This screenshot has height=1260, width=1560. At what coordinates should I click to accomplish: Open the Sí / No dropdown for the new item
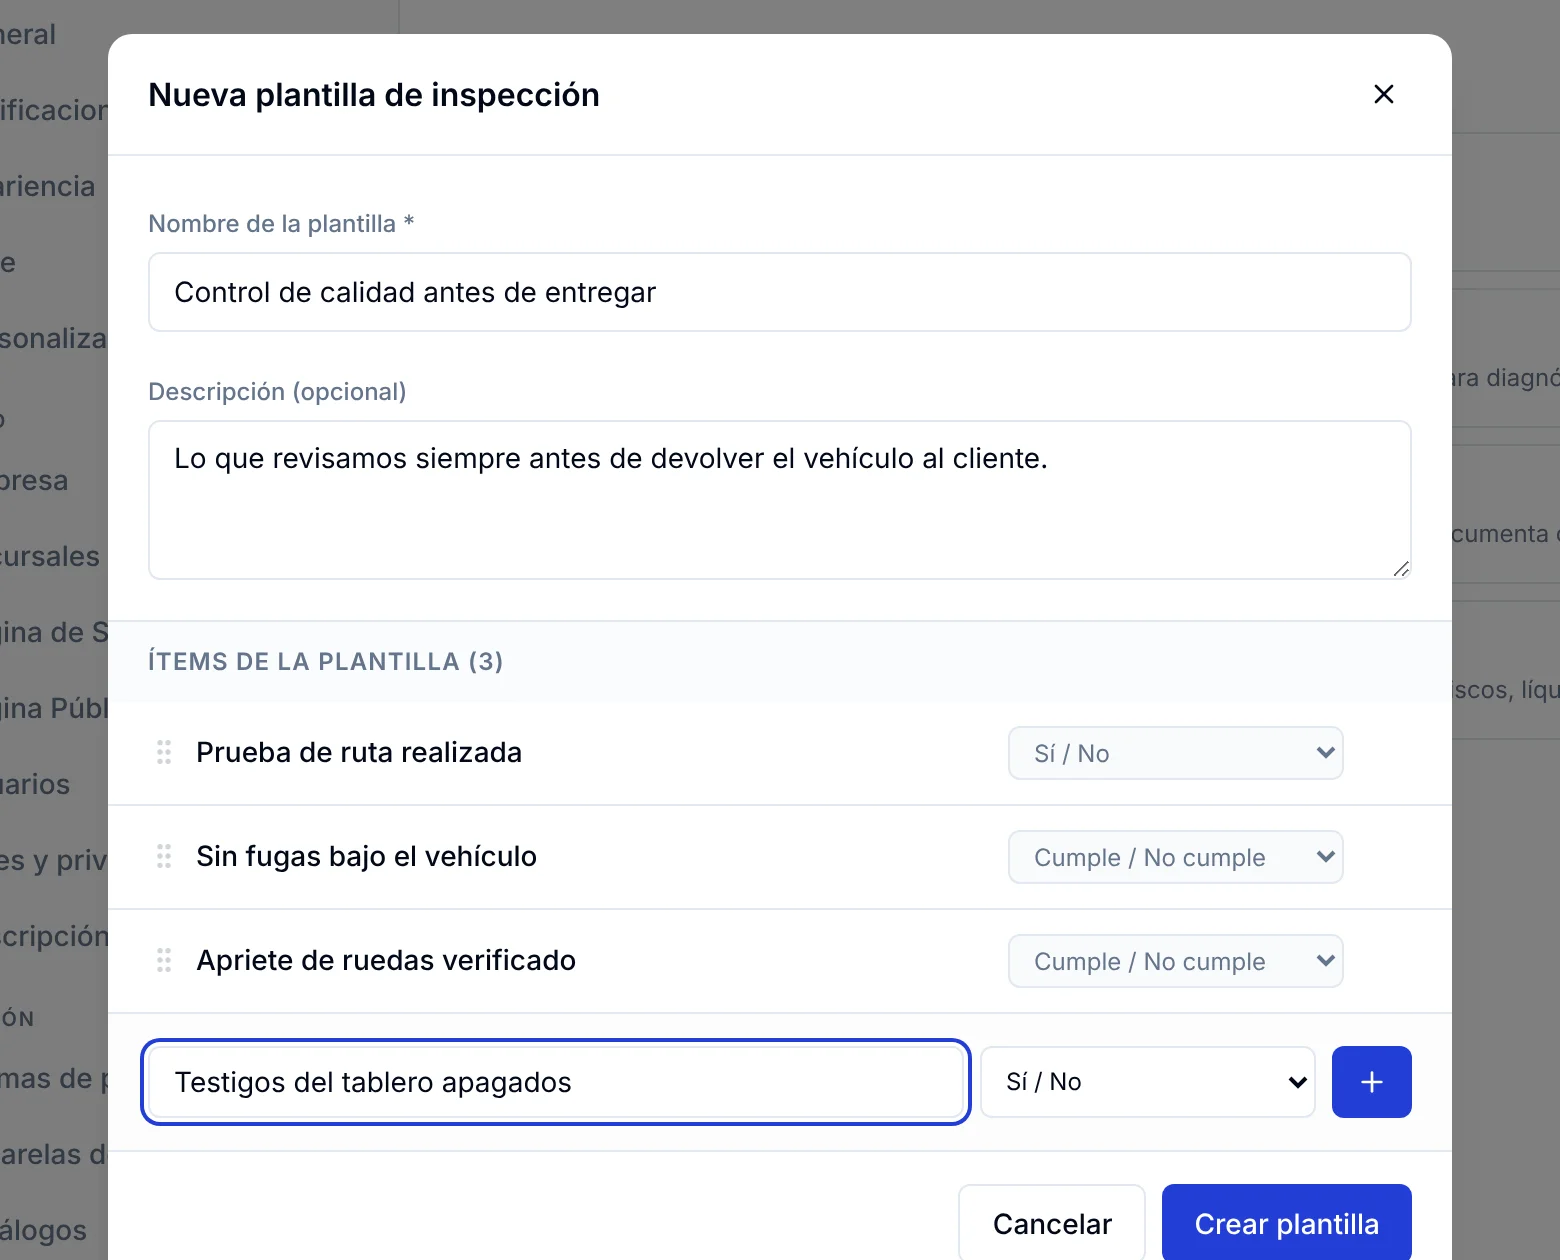(x=1148, y=1082)
